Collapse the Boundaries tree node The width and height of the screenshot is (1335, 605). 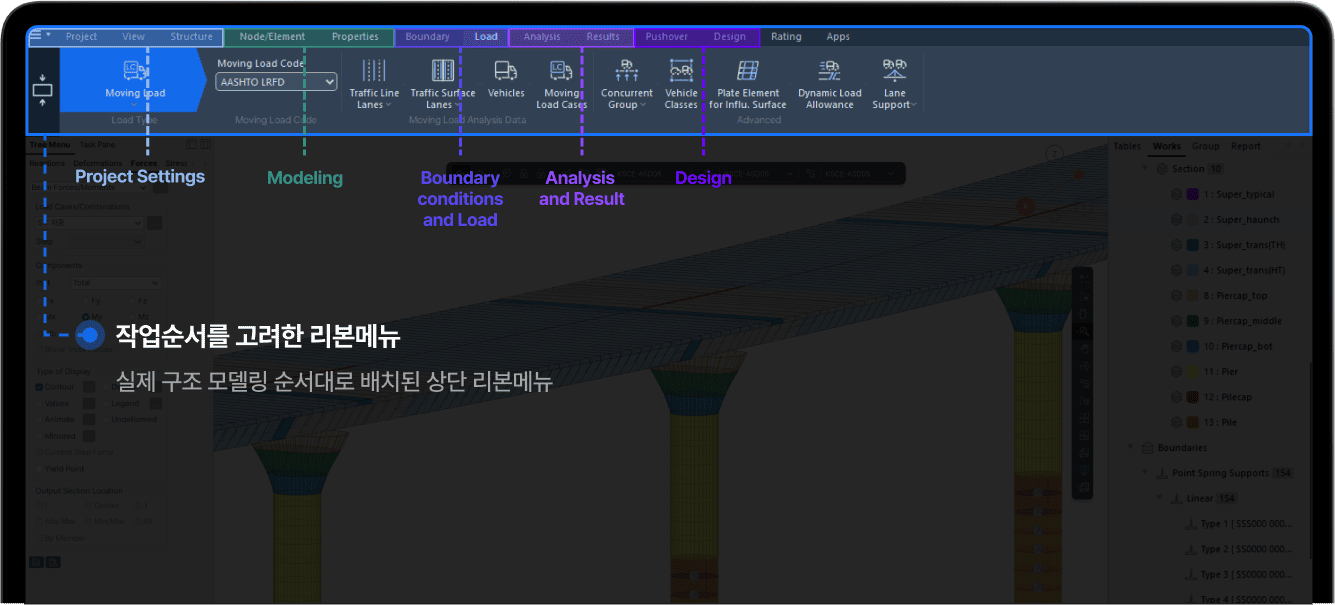(1132, 448)
